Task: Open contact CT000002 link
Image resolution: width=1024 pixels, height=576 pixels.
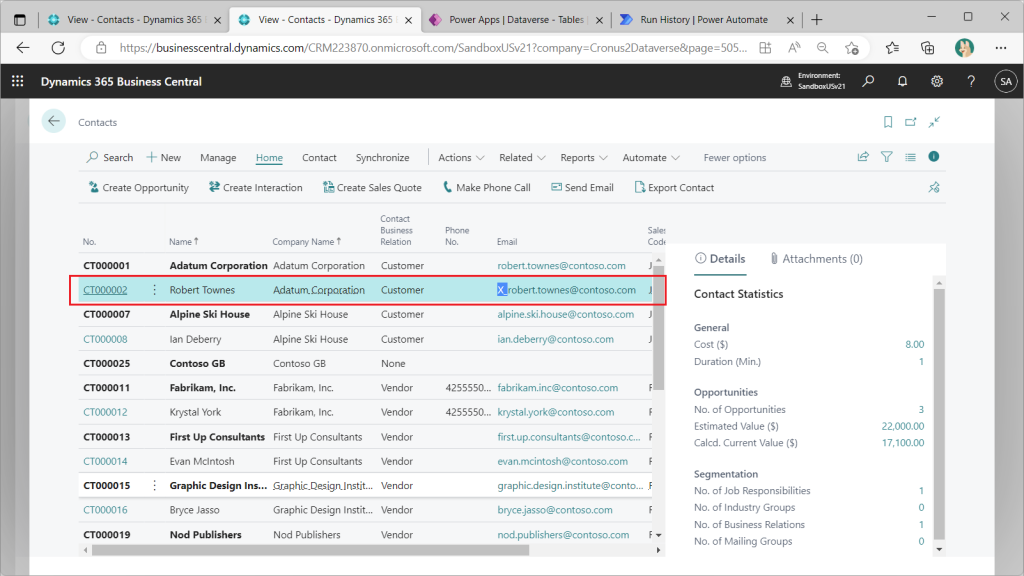Action: [x=105, y=290]
